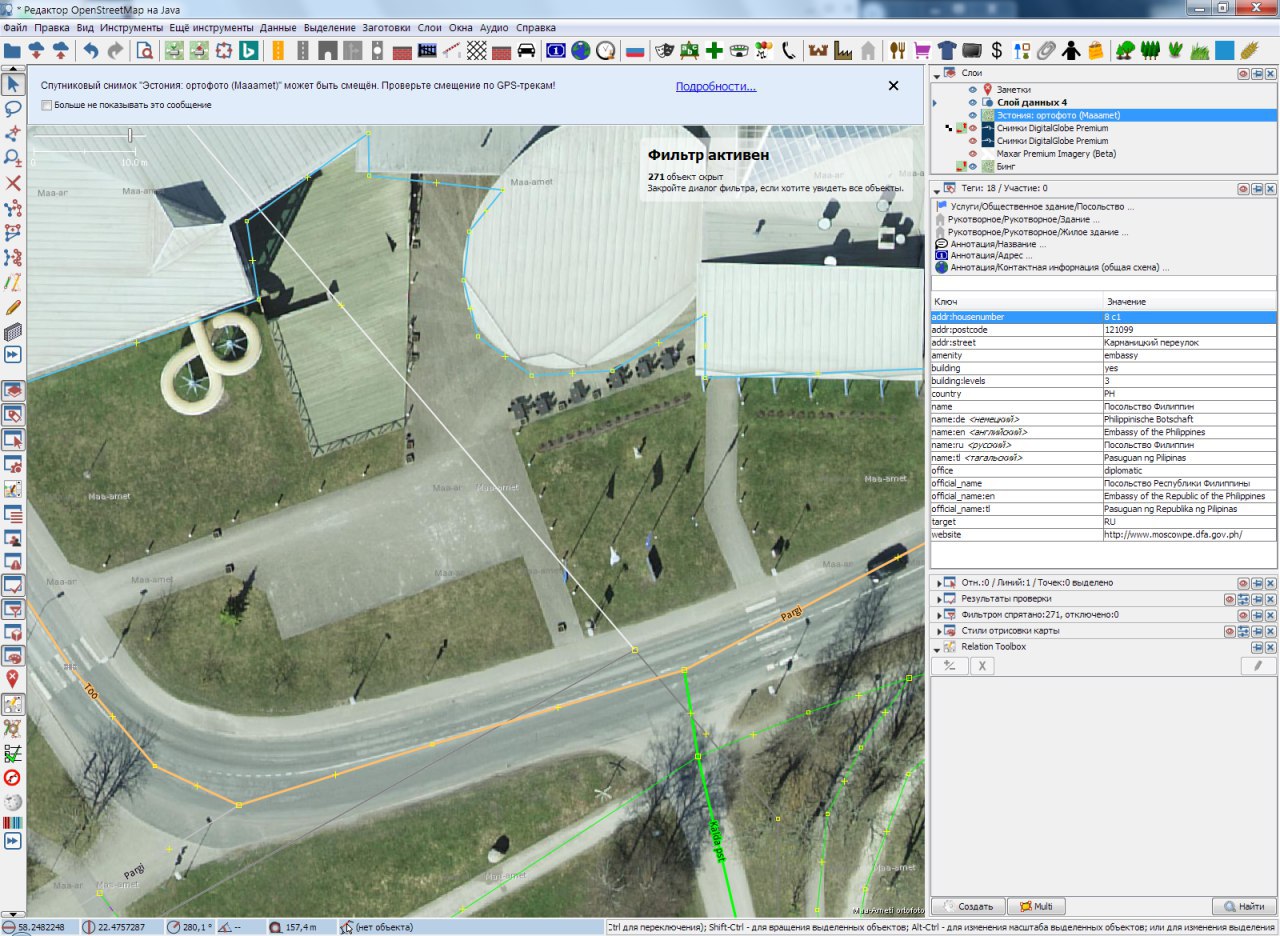Click the fork and spoon food preset
The image size is (1280, 936).
pos(897,49)
